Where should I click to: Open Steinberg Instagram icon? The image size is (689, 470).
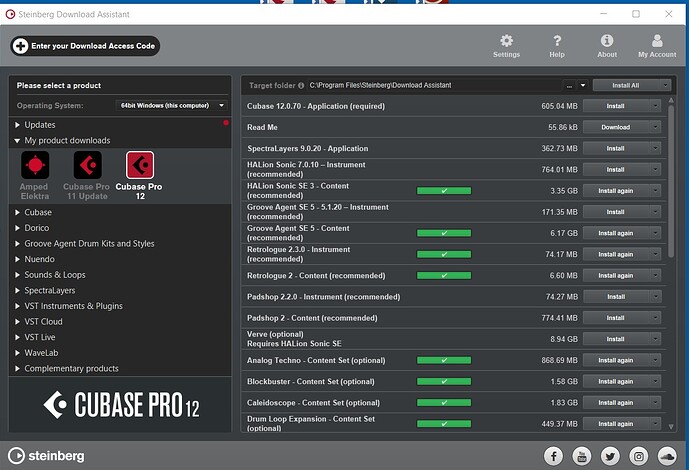click(638, 456)
